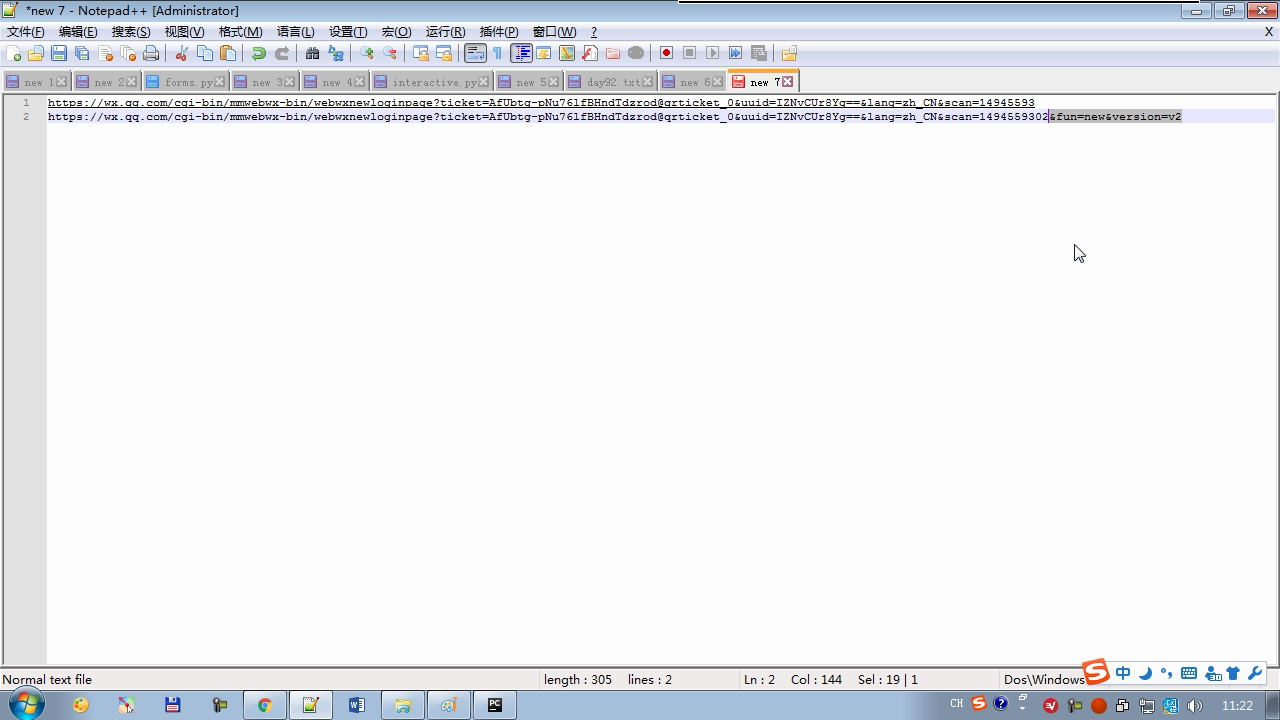
Task: Open the Replace dialog from toolbar
Action: click(336, 53)
